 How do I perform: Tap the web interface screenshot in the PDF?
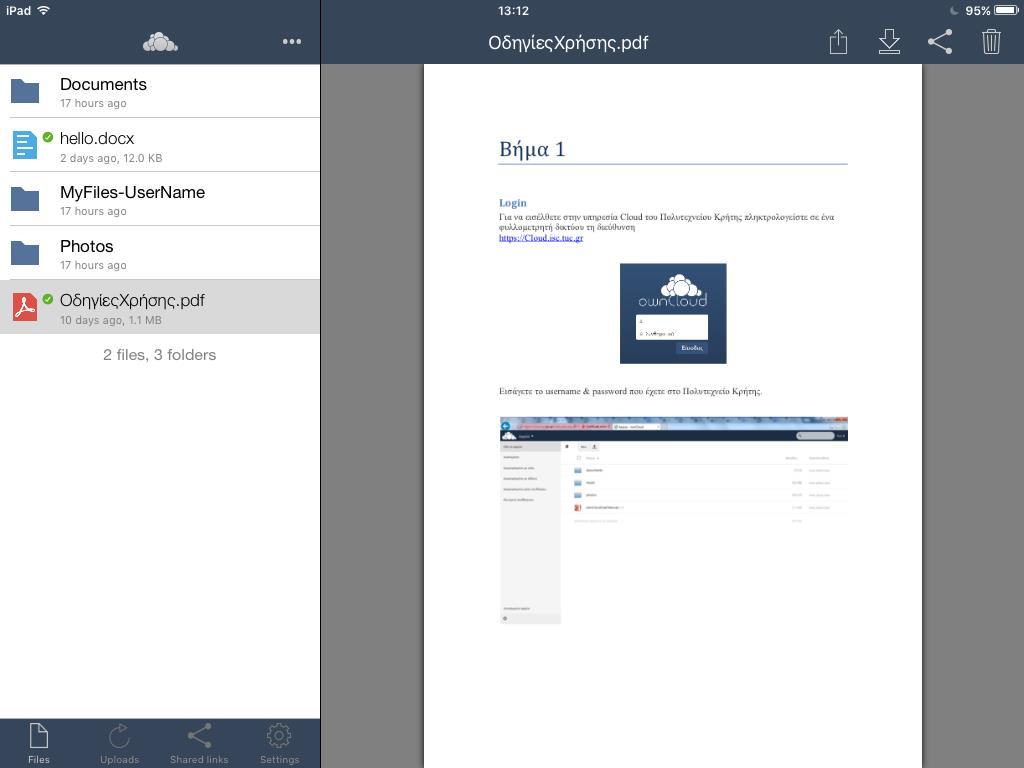pos(673,520)
